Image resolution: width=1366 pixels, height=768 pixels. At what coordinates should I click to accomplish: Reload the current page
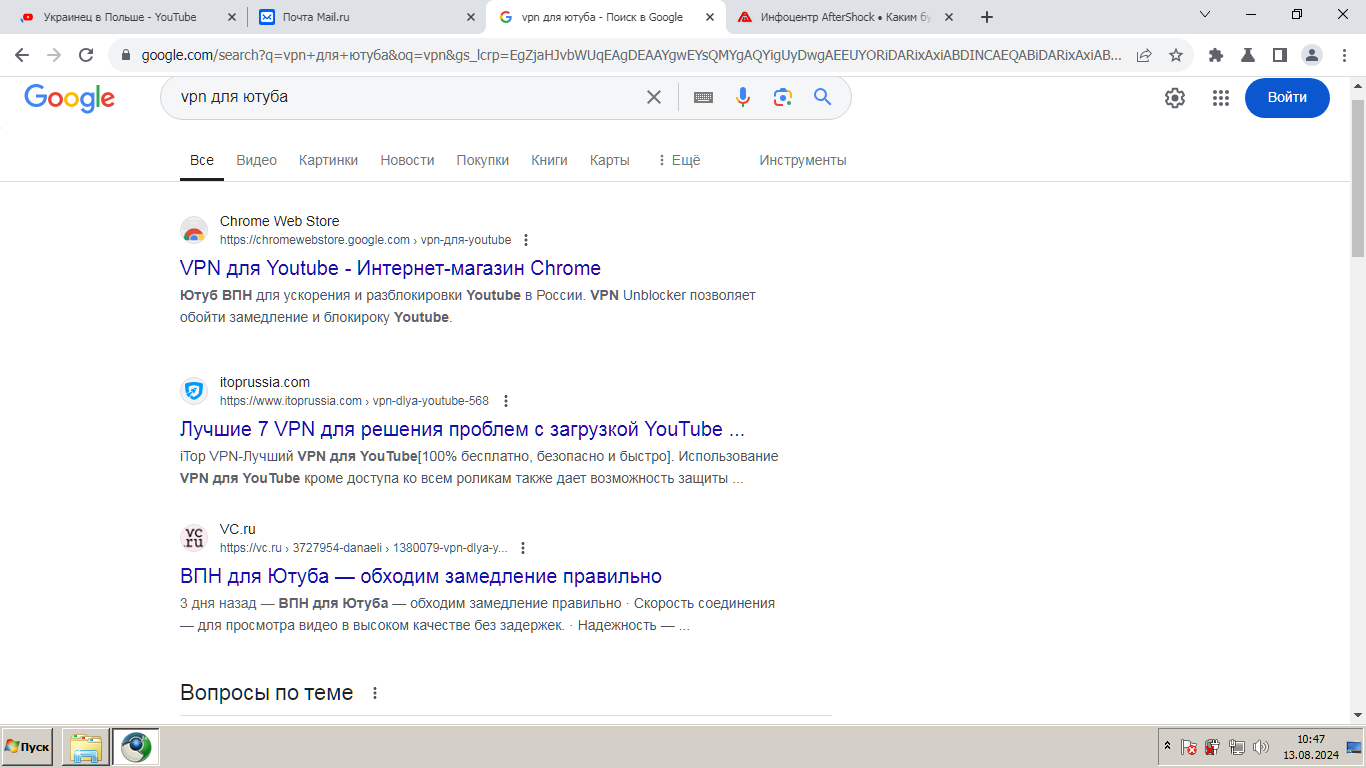pyautogui.click(x=86, y=55)
